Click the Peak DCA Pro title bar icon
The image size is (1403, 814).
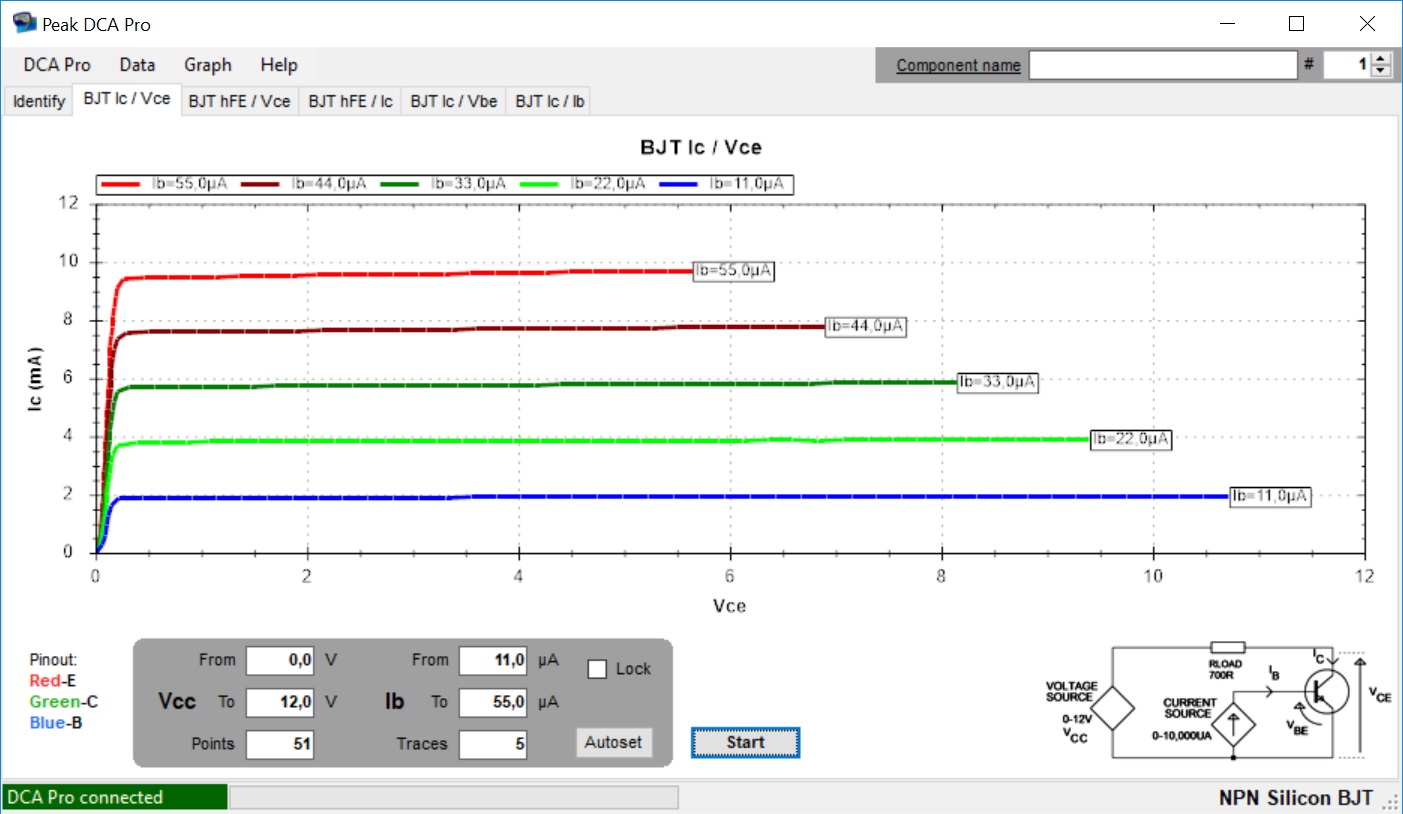(x=24, y=23)
